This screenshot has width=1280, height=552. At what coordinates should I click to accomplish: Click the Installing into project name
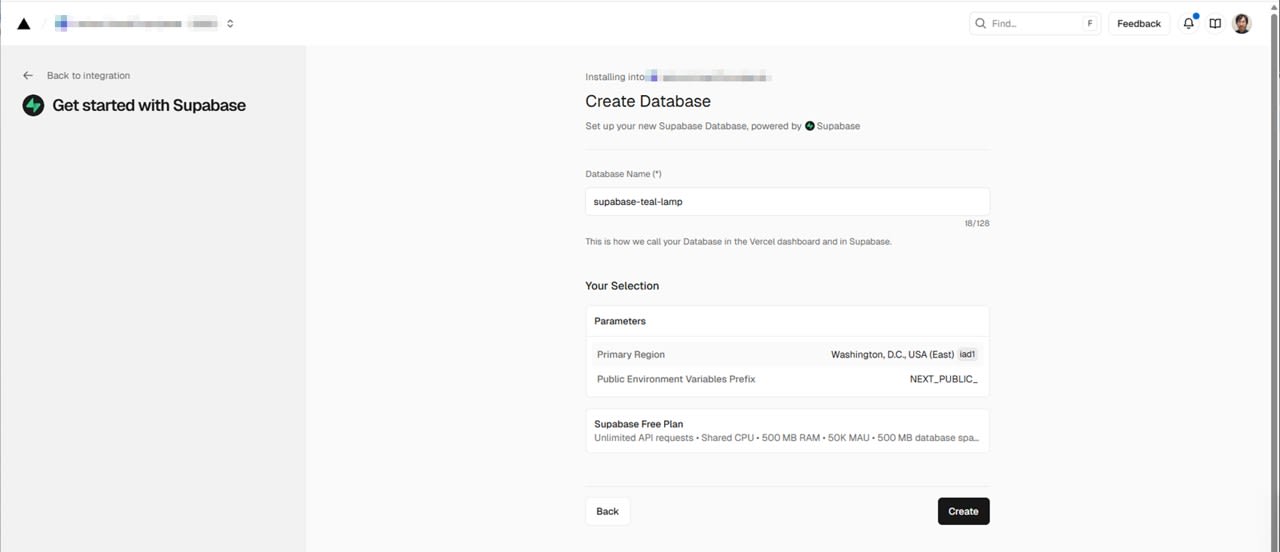(x=708, y=76)
